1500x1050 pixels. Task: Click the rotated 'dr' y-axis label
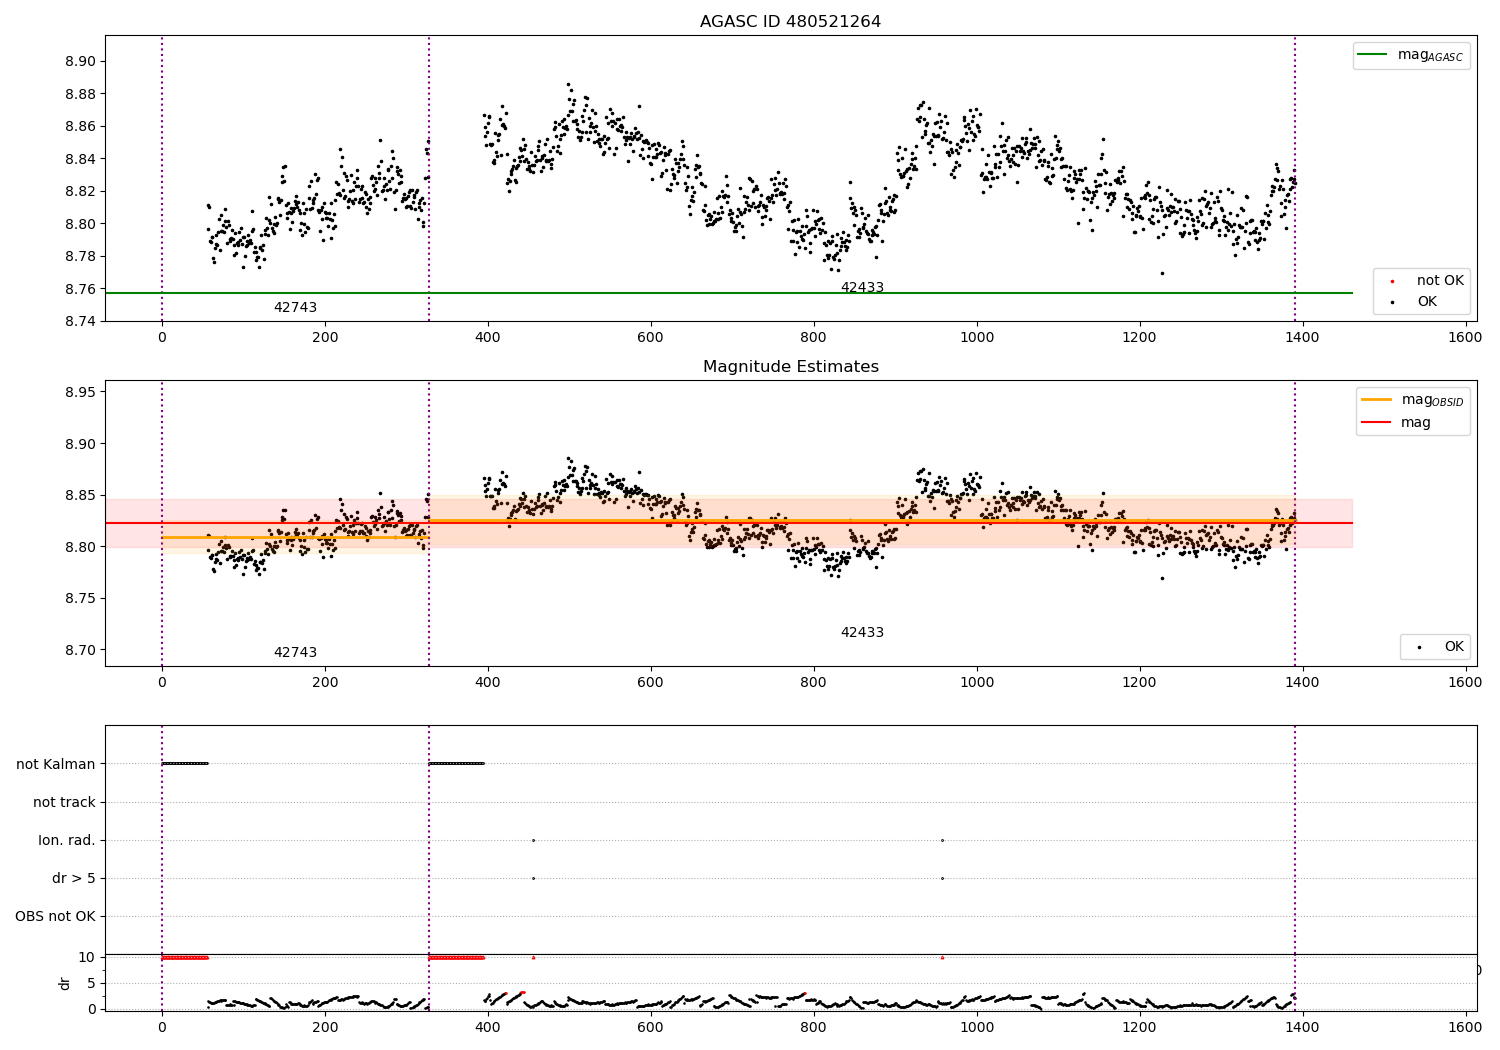coord(65,983)
